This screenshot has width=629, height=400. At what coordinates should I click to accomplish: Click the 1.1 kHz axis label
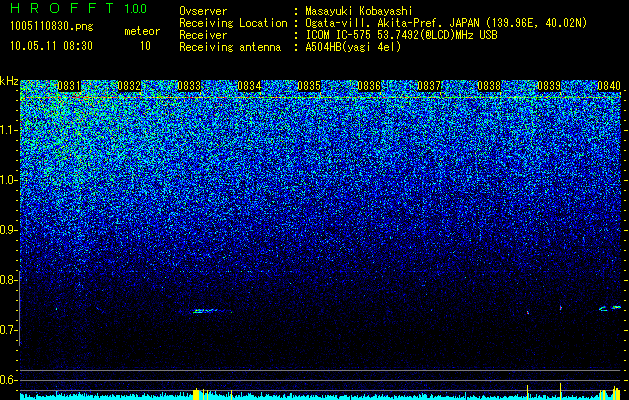[9, 130]
